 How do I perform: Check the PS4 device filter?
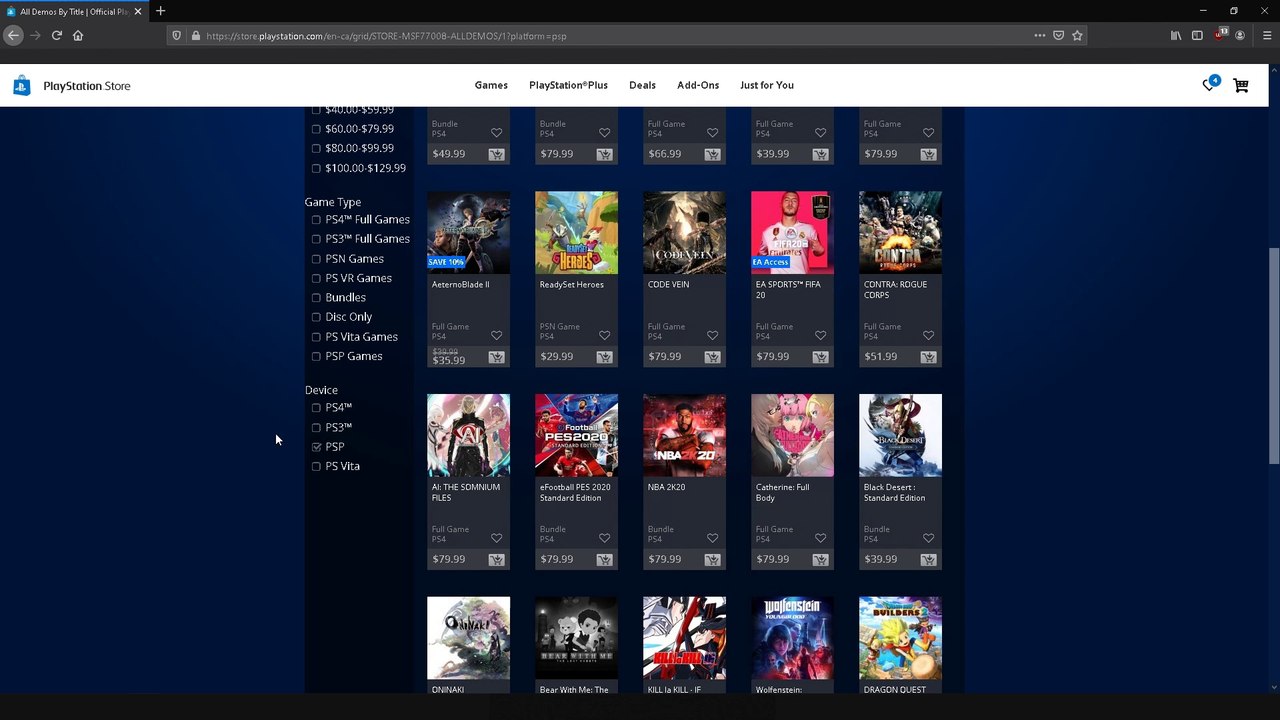point(316,408)
